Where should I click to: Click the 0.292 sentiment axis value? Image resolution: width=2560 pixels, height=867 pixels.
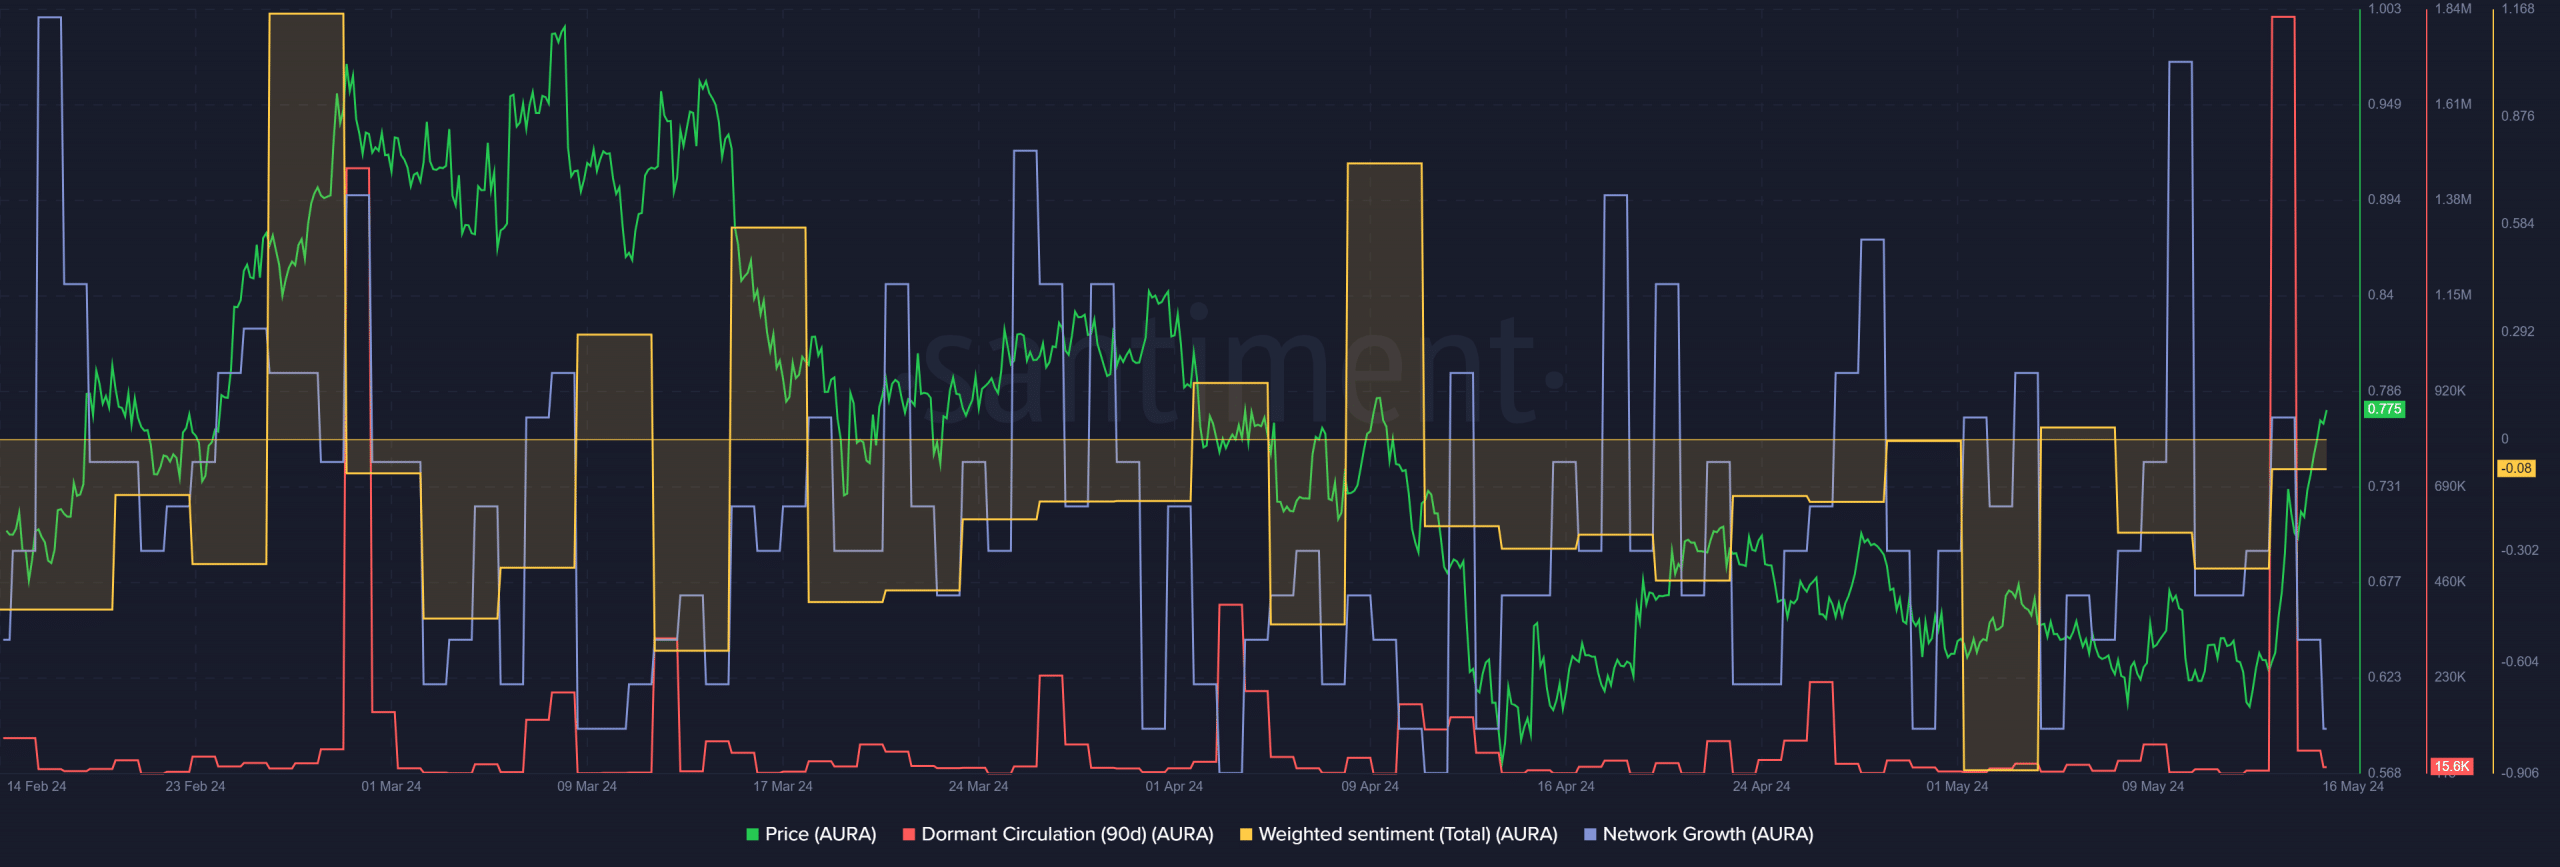(2518, 331)
